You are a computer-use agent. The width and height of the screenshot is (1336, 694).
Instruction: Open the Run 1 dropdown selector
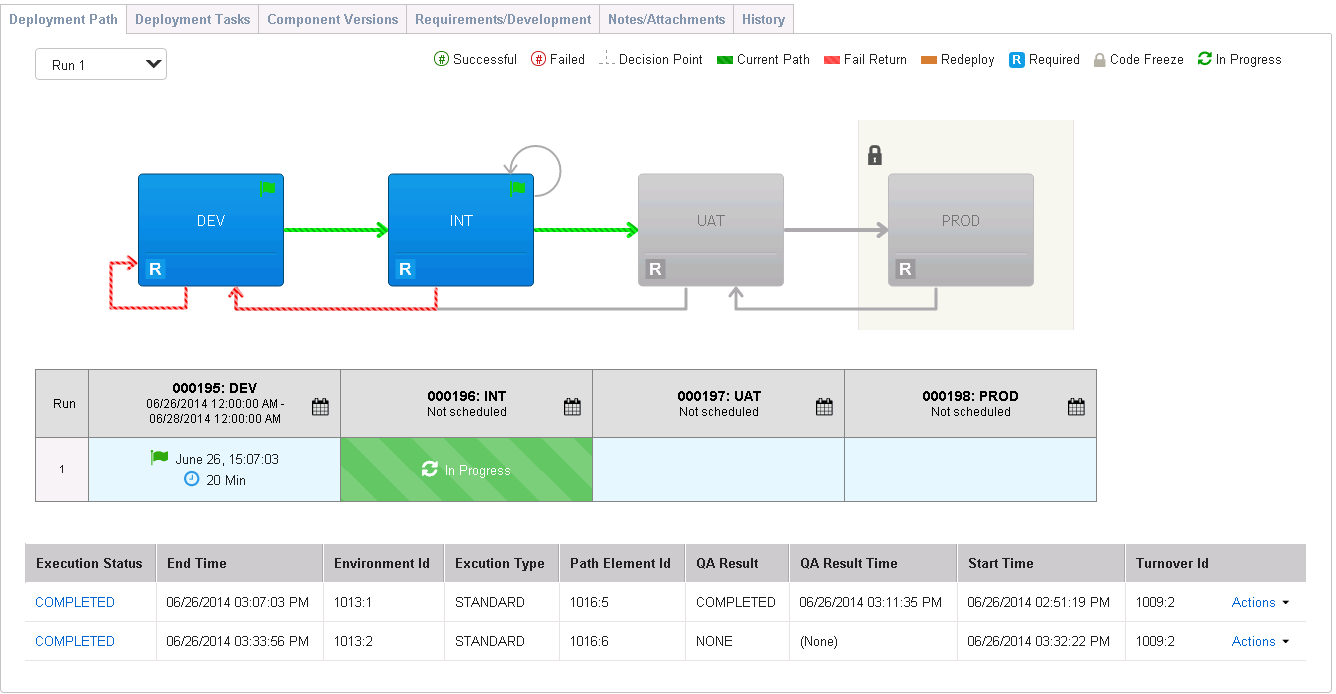point(101,65)
